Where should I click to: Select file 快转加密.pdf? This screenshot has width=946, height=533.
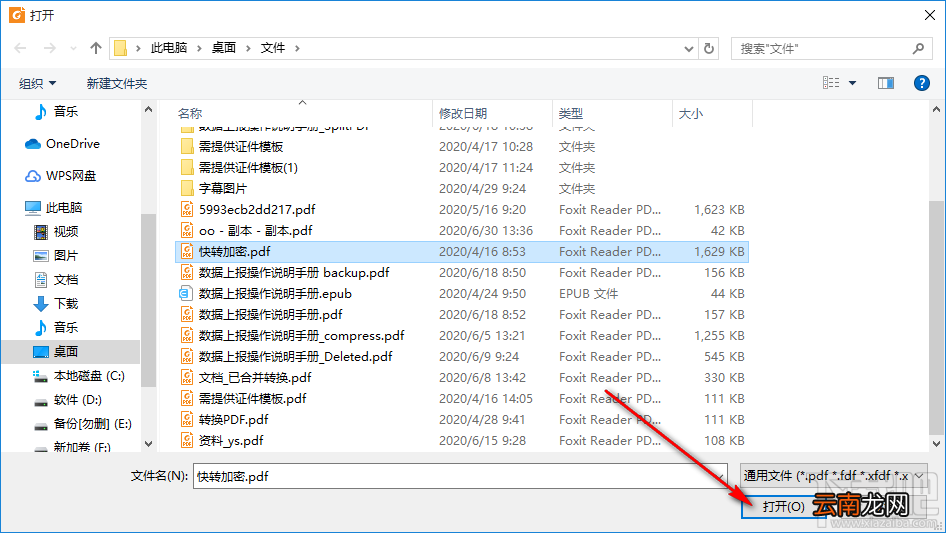(x=462, y=252)
